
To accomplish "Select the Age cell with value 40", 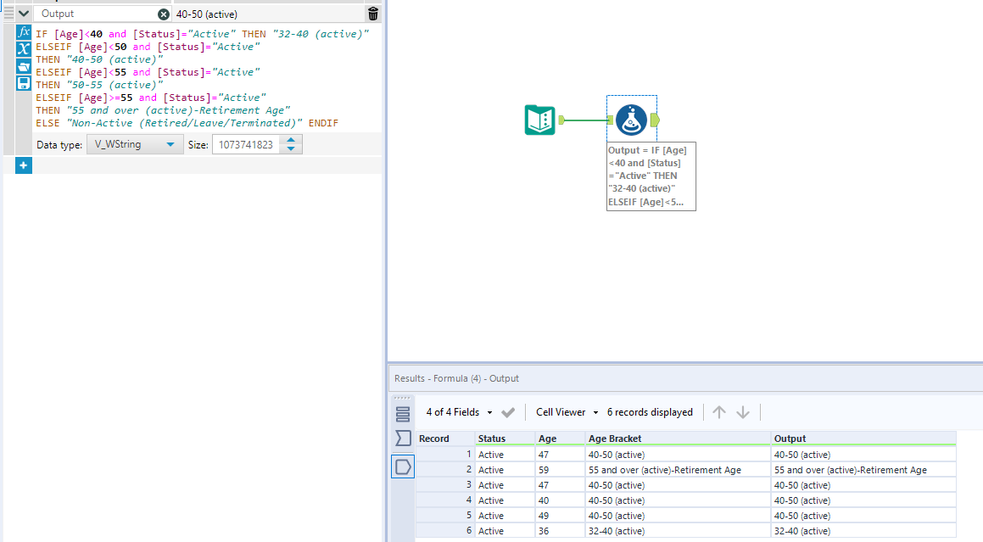I will pyautogui.click(x=560, y=501).
